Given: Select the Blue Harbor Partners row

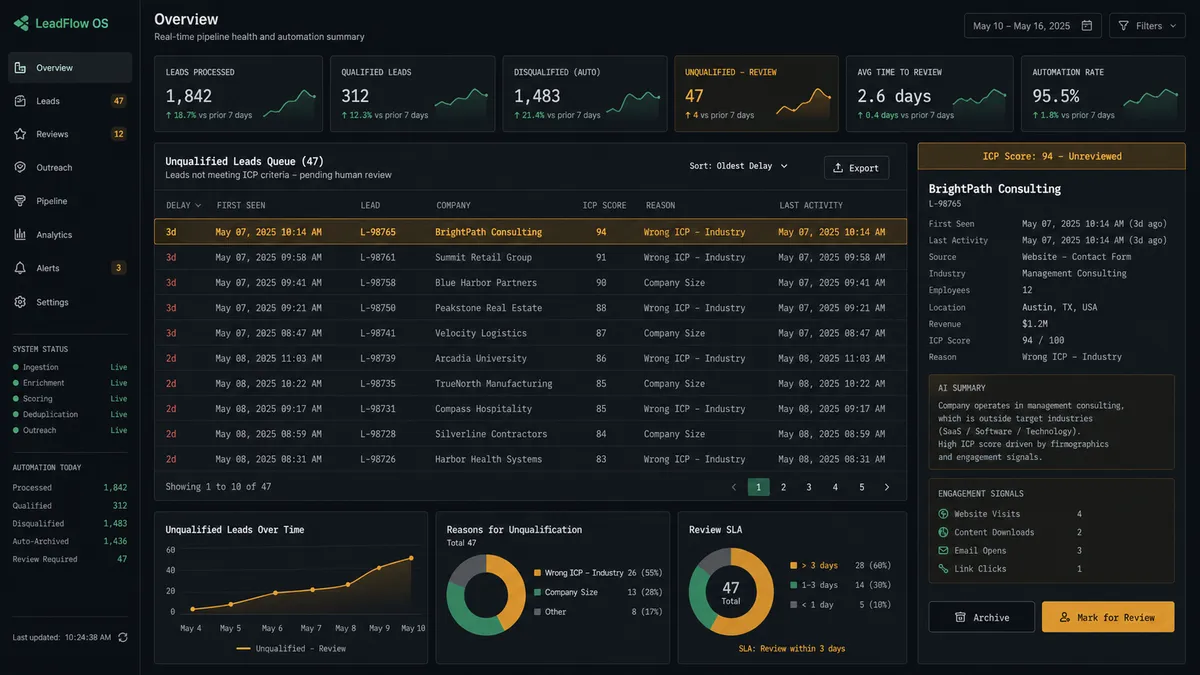Looking at the screenshot, I should point(530,282).
